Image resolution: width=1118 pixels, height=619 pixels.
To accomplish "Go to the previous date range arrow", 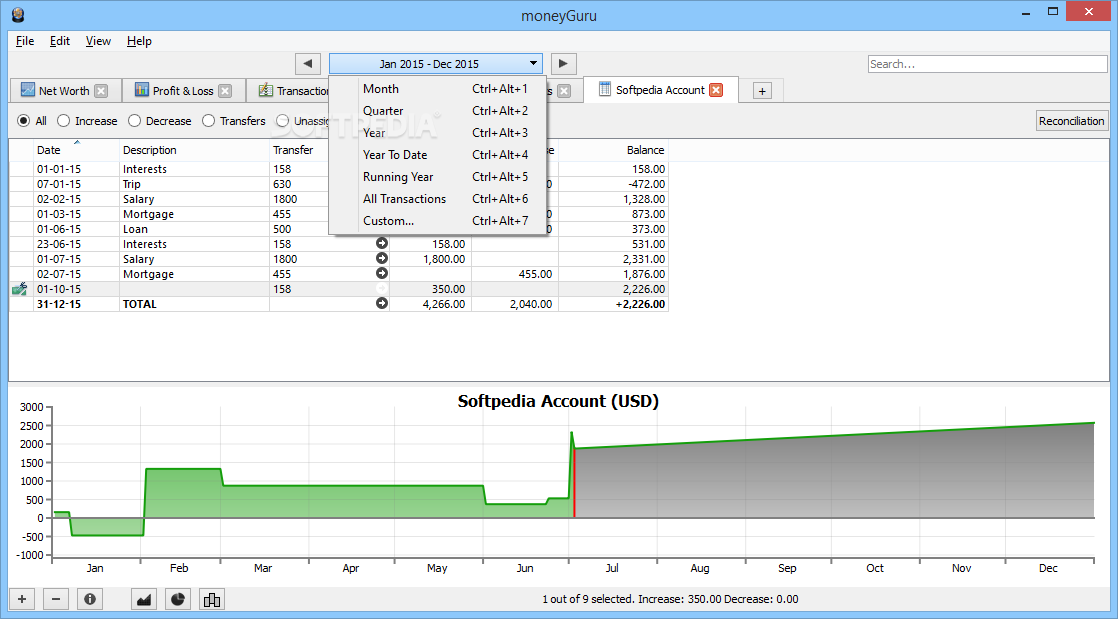I will [307, 63].
